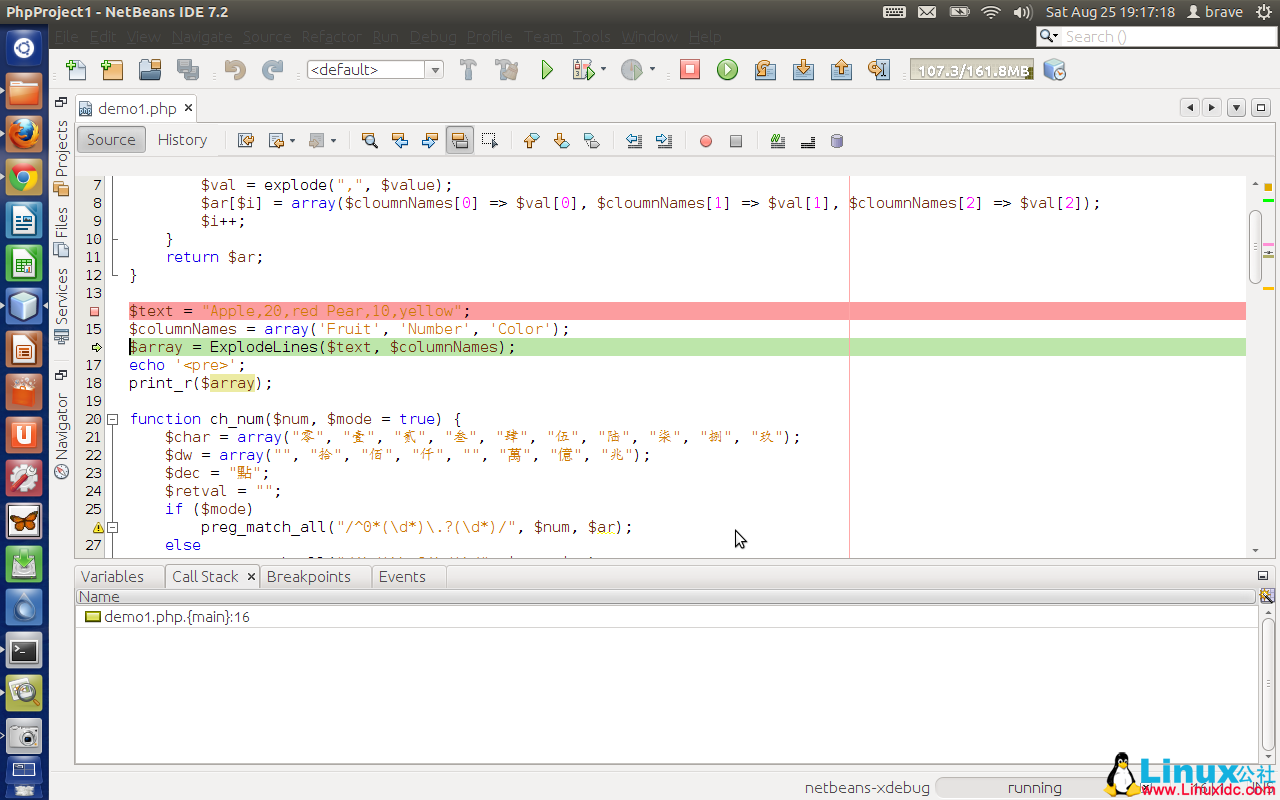Open Debug Project dropdown arrow
Screen dimensions: 1280x800
604,70
